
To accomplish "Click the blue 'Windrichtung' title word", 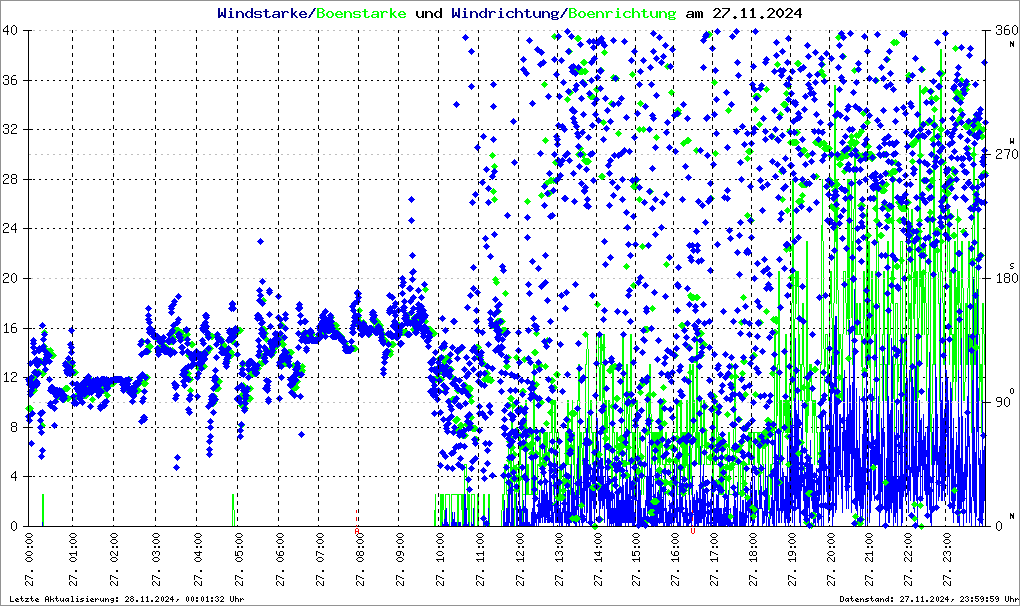I will click(x=505, y=13).
